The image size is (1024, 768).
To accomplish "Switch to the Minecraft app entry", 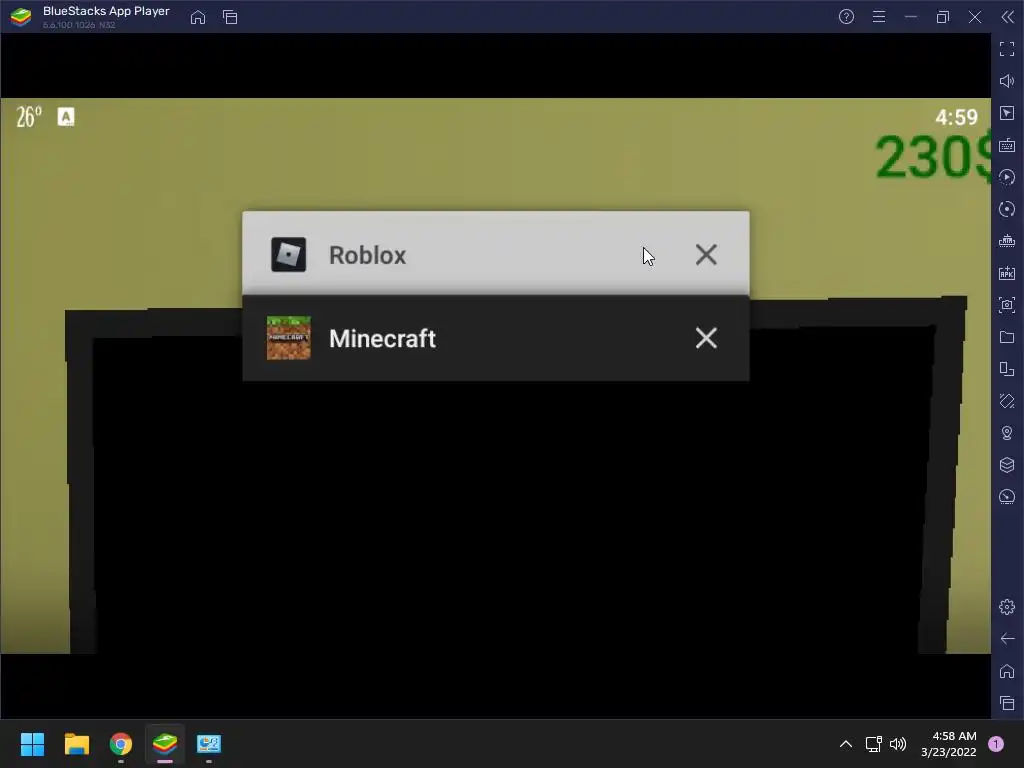I will pos(496,338).
